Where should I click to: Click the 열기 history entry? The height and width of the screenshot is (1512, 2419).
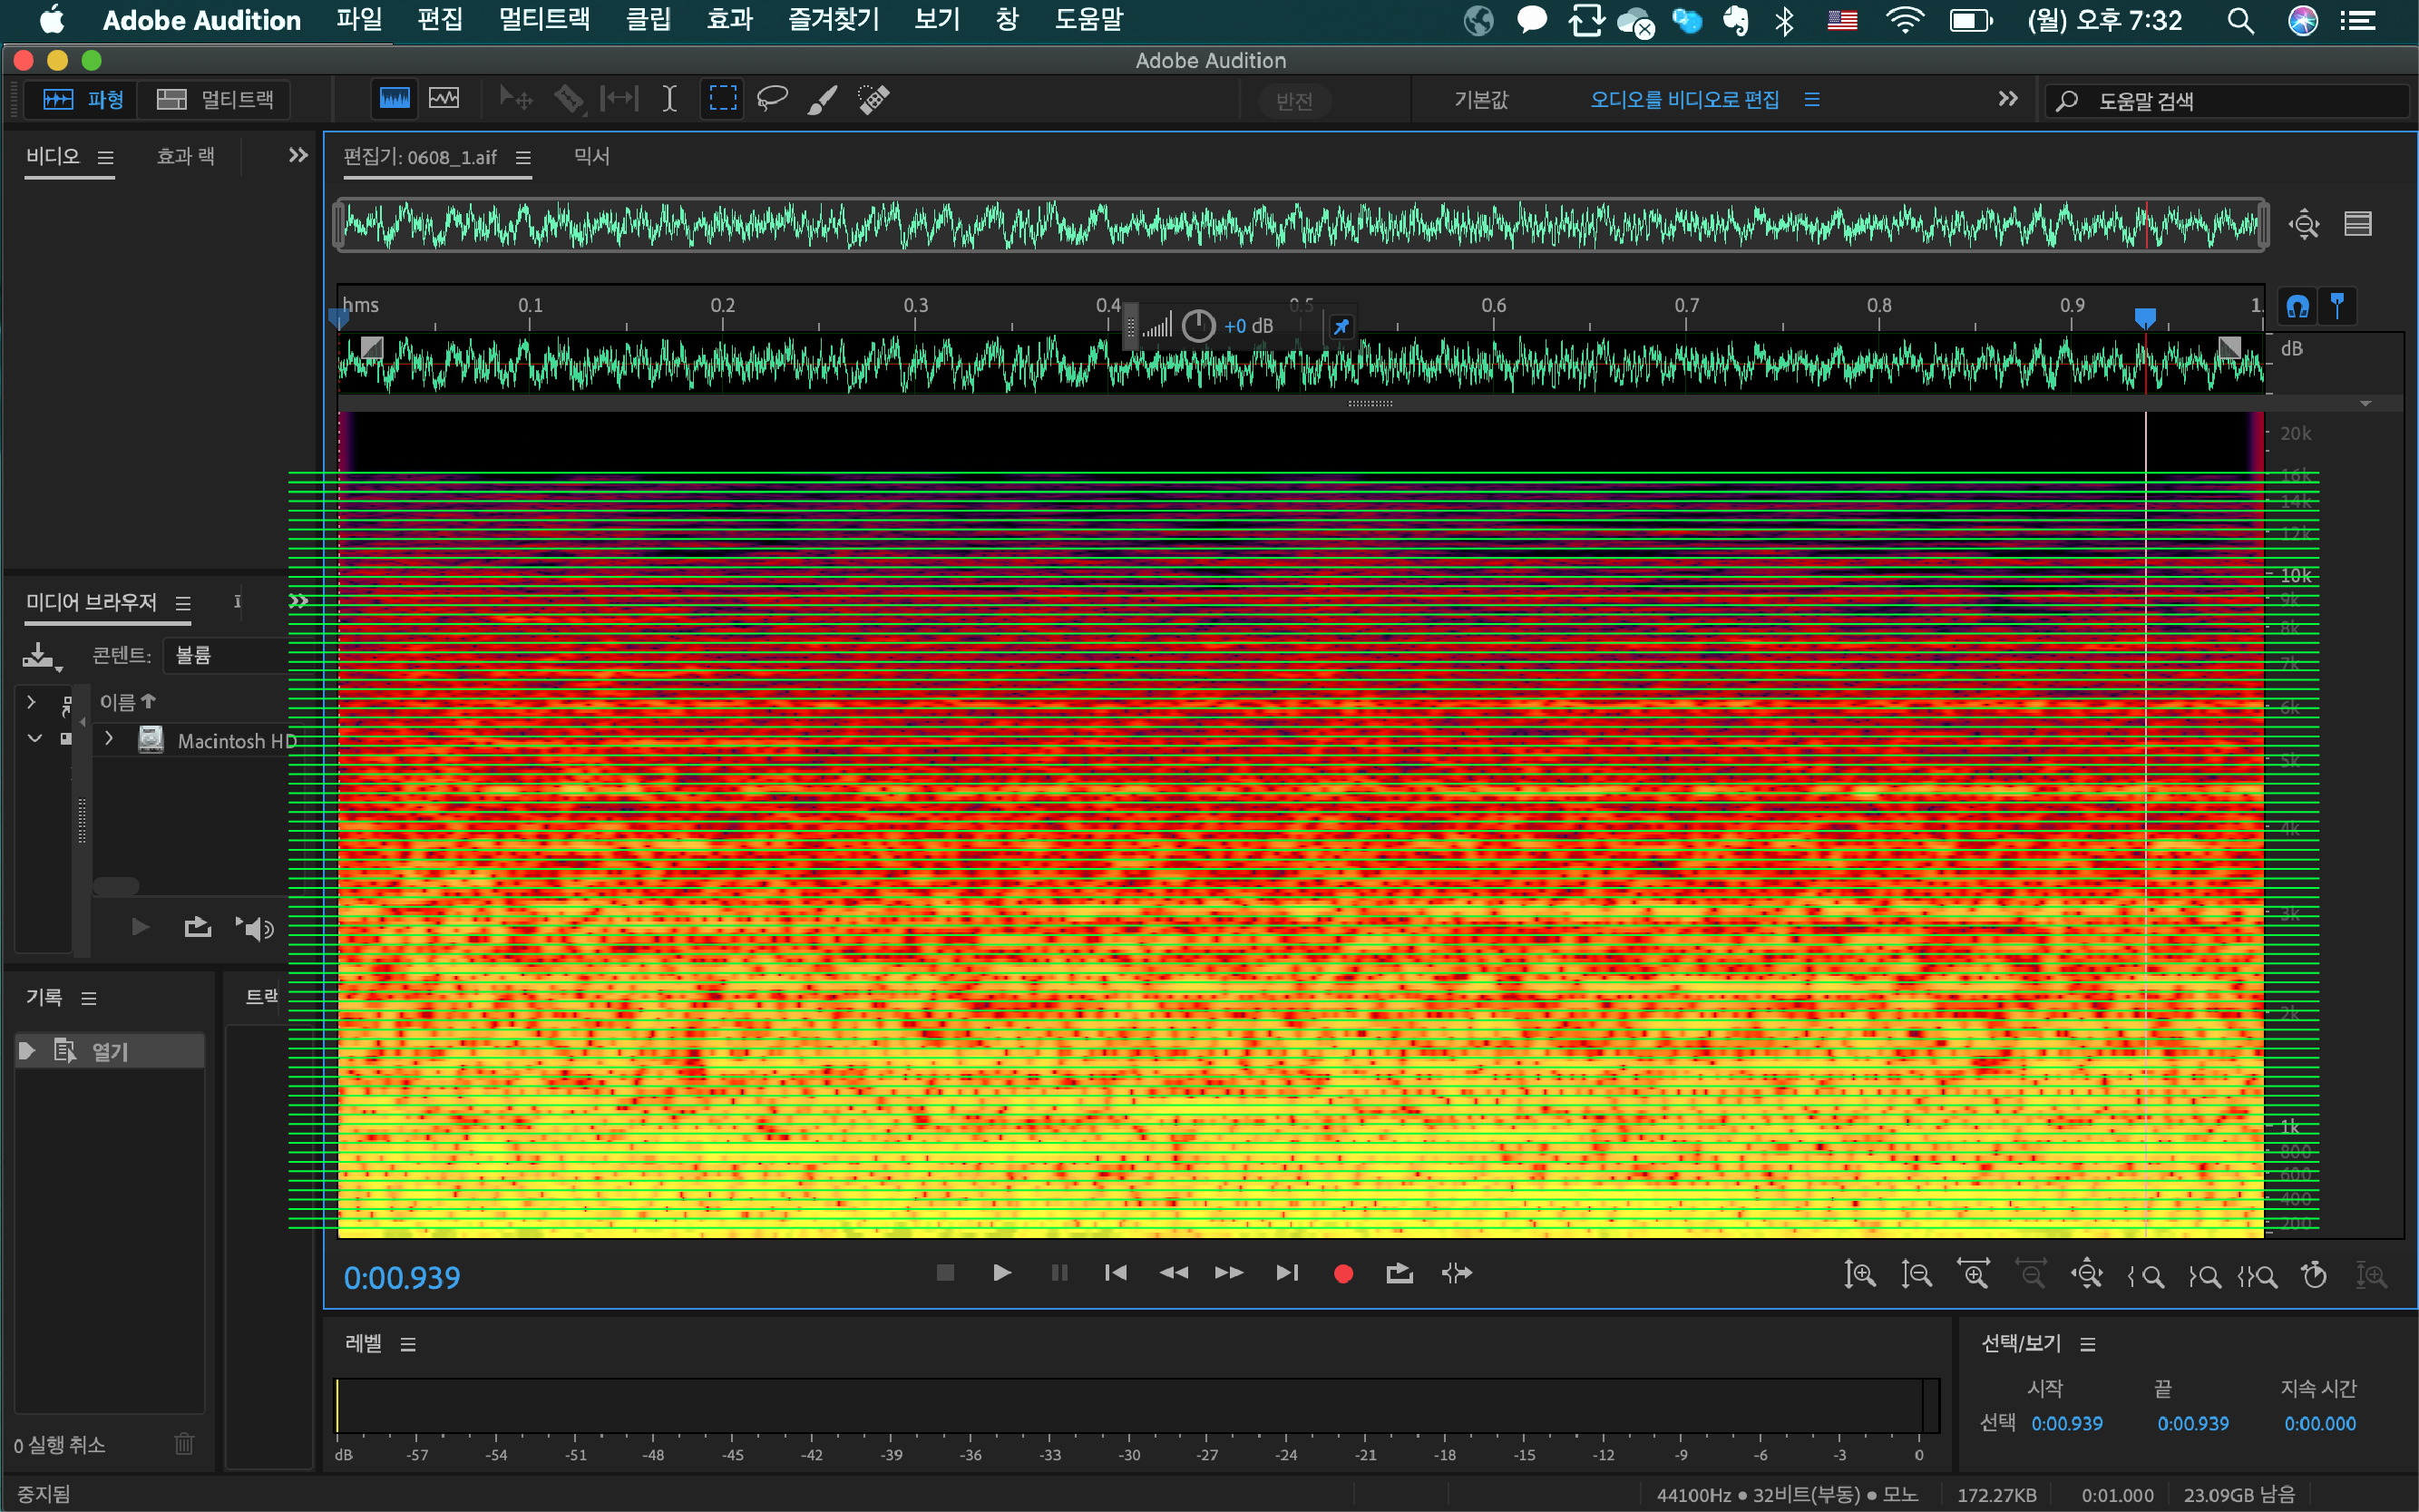point(110,1051)
